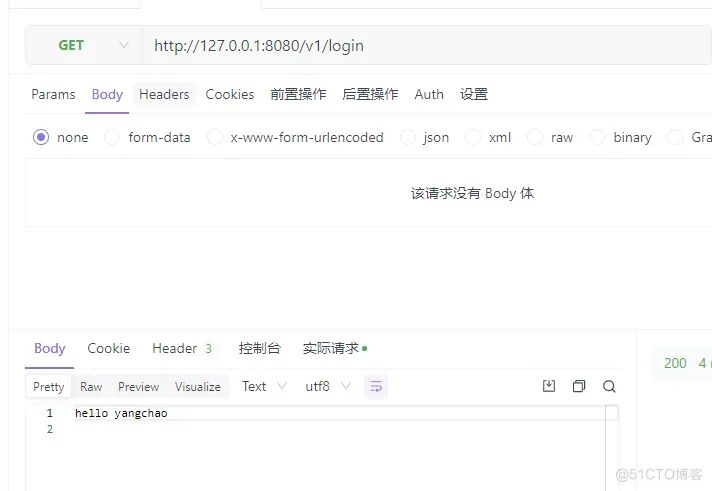
Task: Switch response view to Visualize
Action: (198, 387)
